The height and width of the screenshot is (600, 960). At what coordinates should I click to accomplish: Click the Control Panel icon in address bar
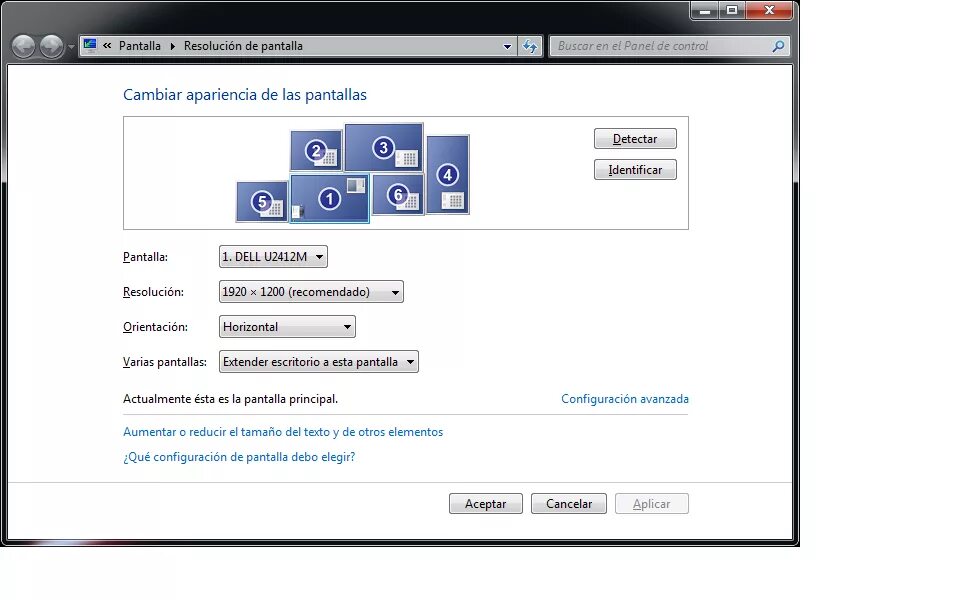(90, 45)
